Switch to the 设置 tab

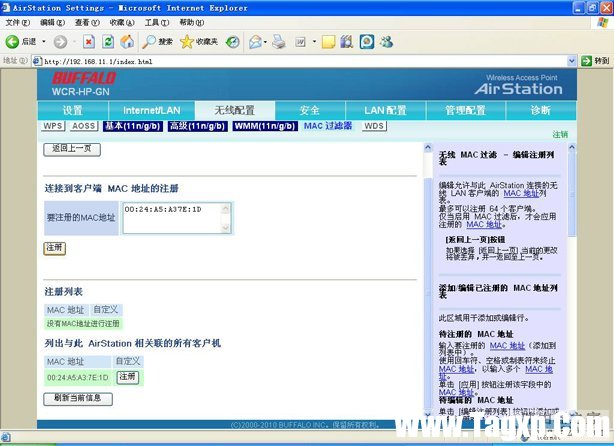coord(73,110)
